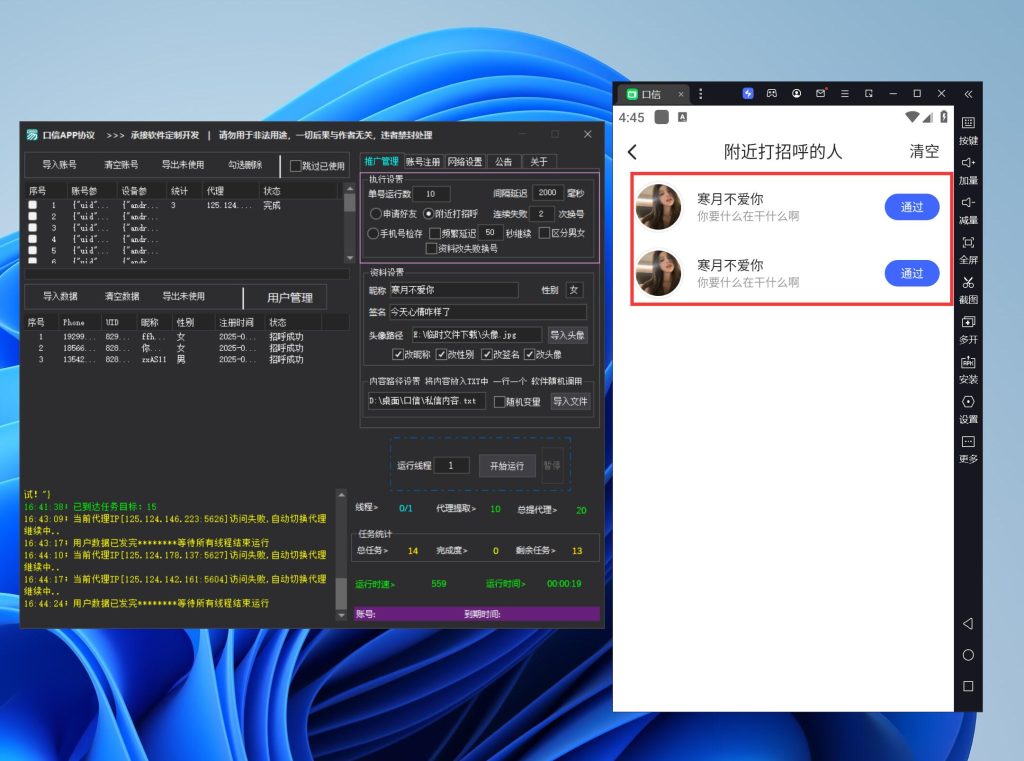Open the 性别 gender dropdown
1024x761 pixels.
[574, 290]
